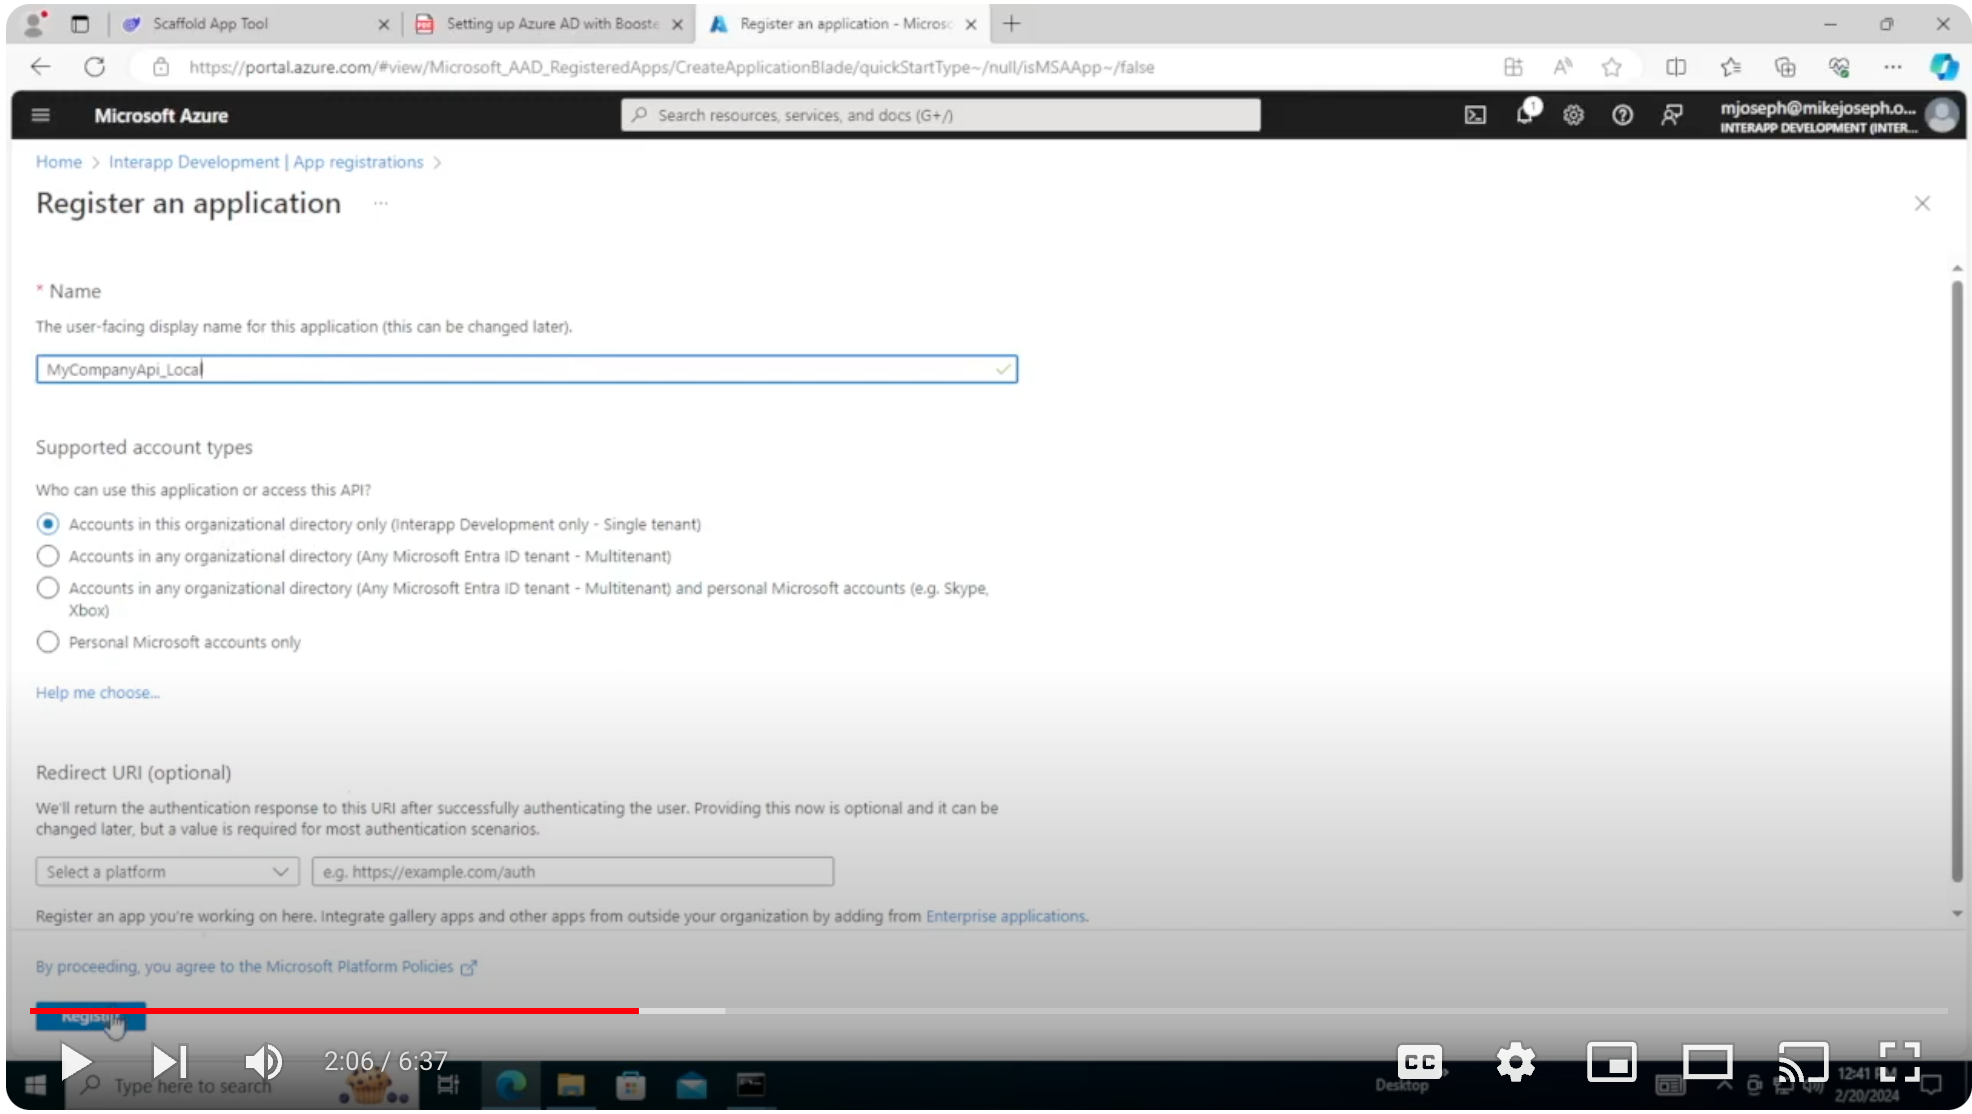Open a new browser tab
This screenshot has width=1972, height=1114.
(x=1012, y=23)
